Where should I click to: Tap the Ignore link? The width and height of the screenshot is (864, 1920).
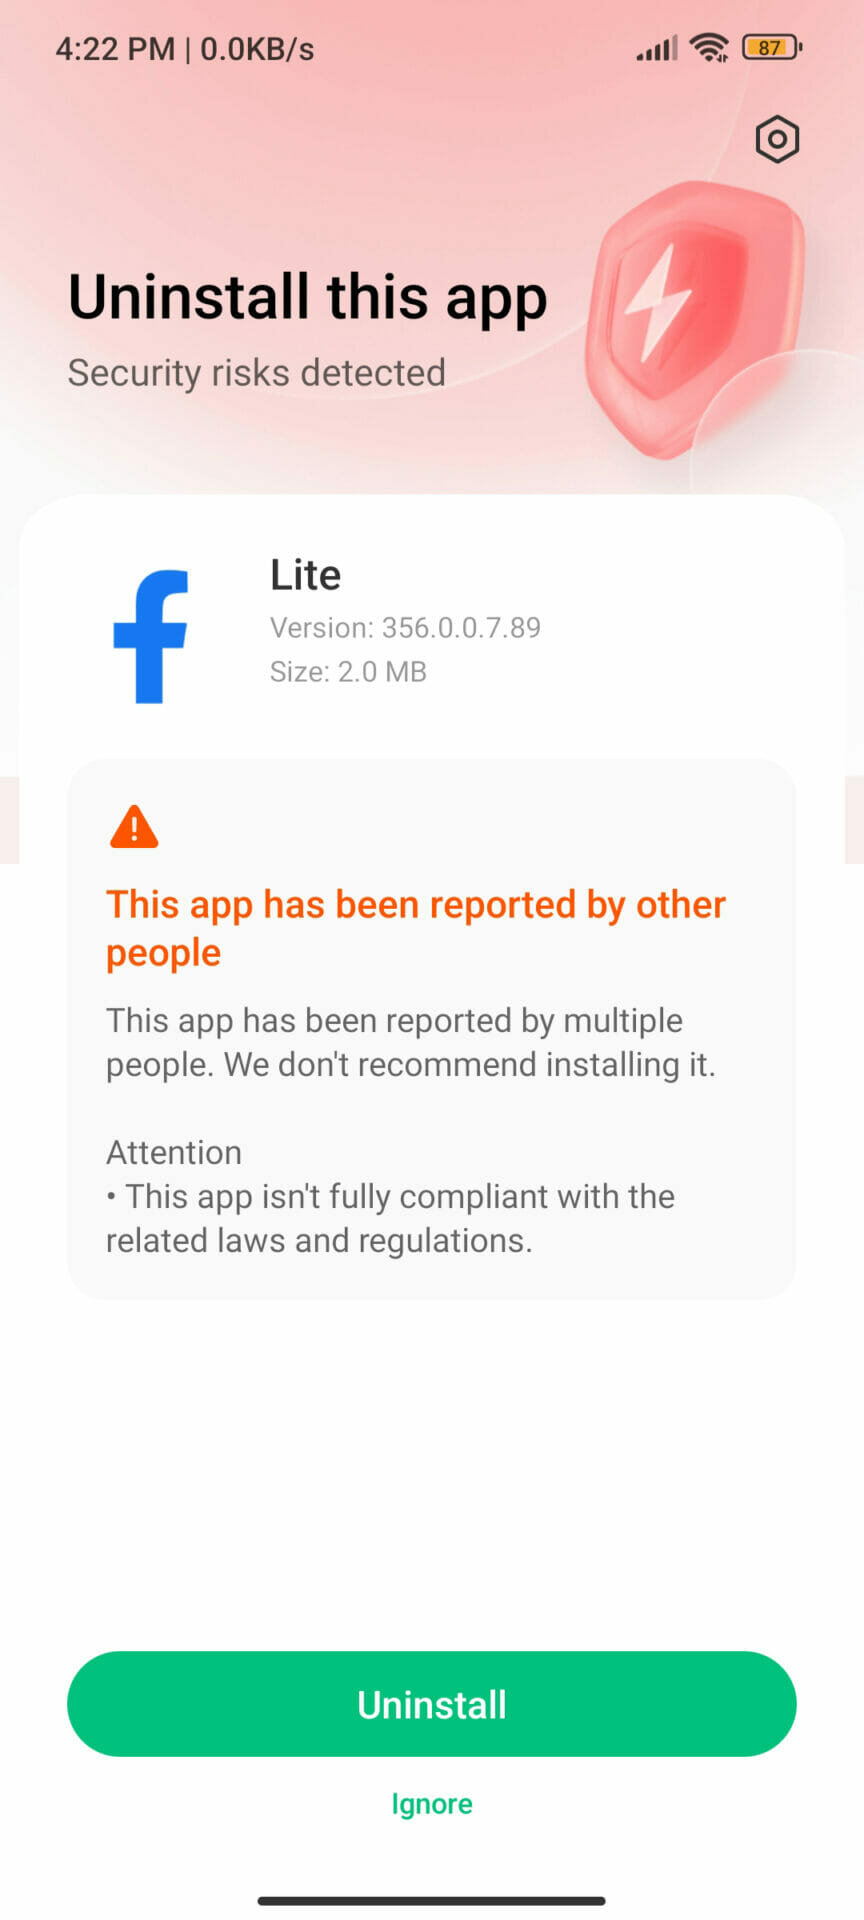pos(432,1803)
